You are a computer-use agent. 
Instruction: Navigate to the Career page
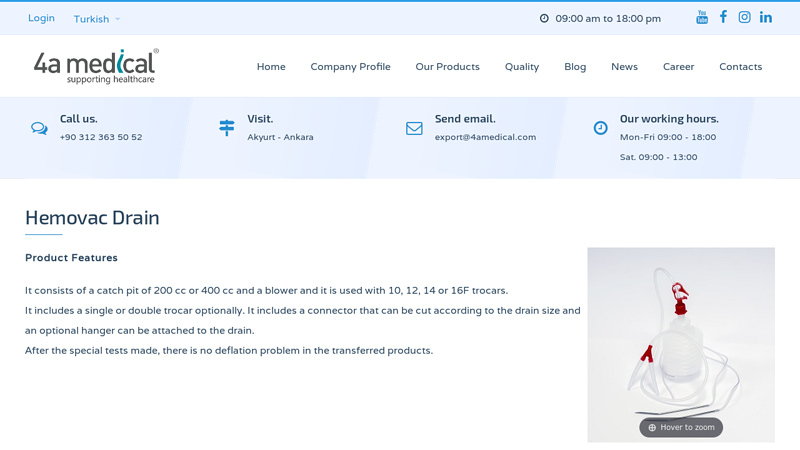(x=678, y=67)
